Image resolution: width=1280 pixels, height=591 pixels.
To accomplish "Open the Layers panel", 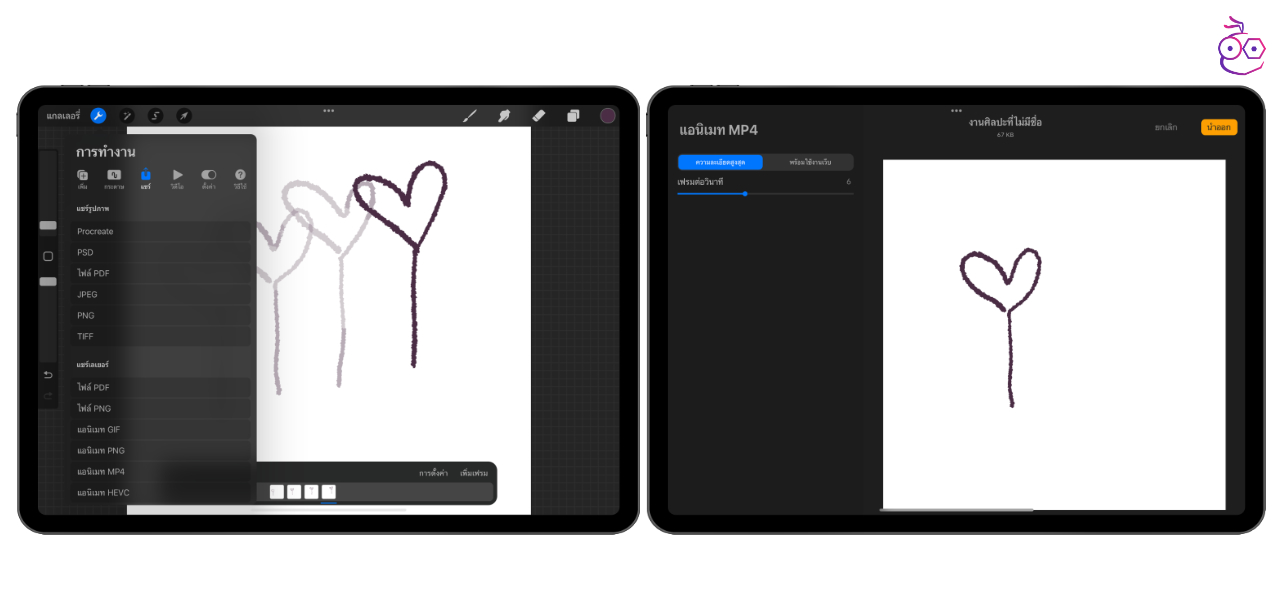I will point(573,116).
